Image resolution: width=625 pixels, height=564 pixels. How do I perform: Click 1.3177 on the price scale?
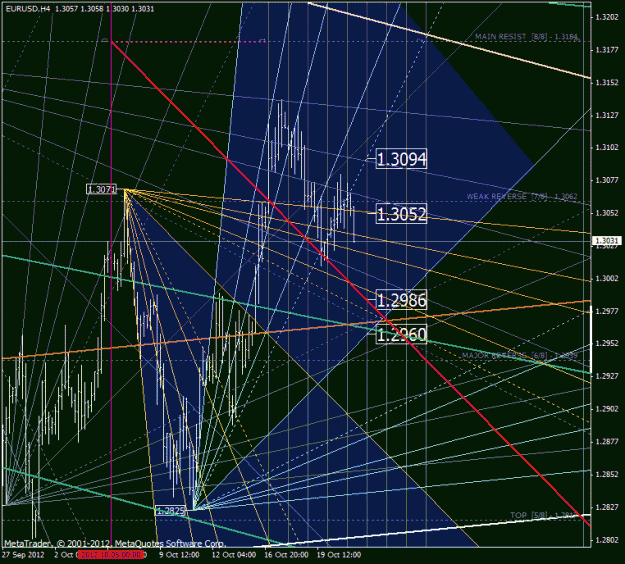click(607, 50)
